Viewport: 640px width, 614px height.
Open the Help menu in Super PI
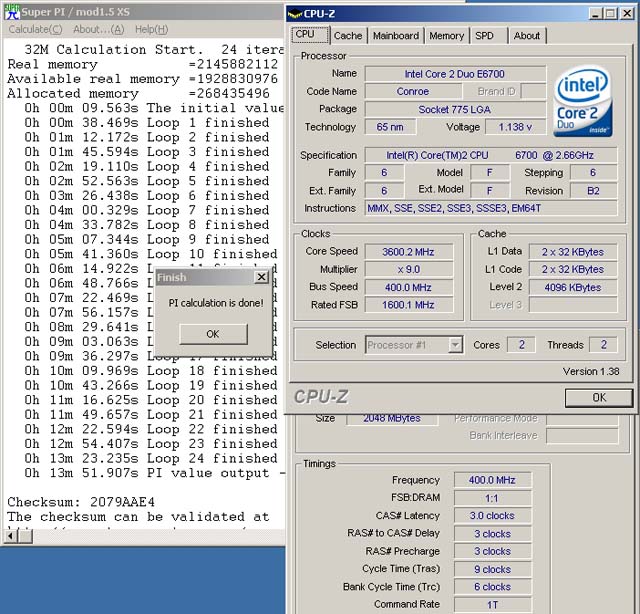tap(151, 29)
